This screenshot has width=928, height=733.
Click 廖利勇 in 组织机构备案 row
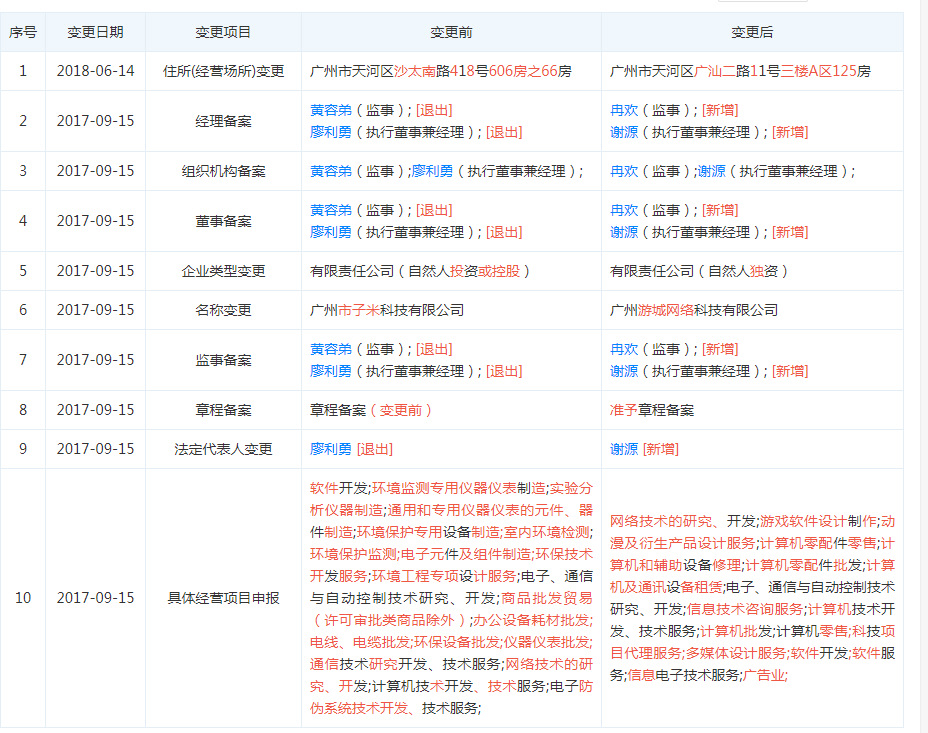click(x=432, y=171)
